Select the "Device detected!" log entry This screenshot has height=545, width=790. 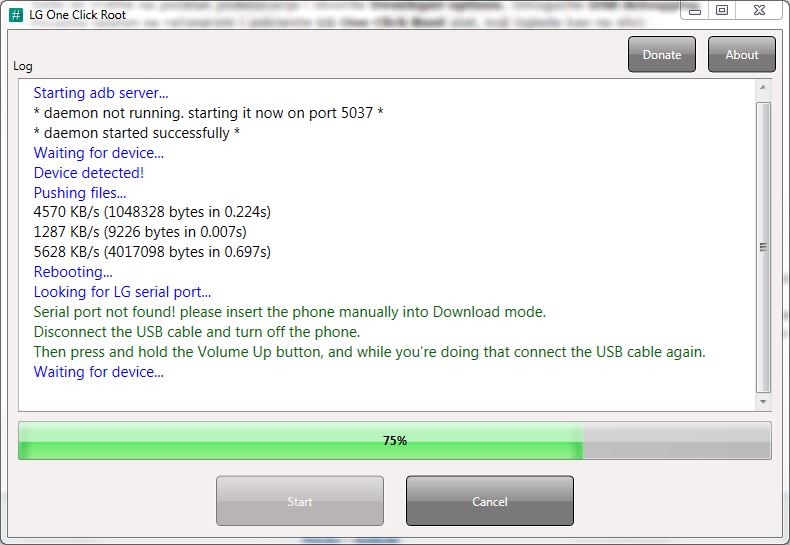click(x=89, y=173)
